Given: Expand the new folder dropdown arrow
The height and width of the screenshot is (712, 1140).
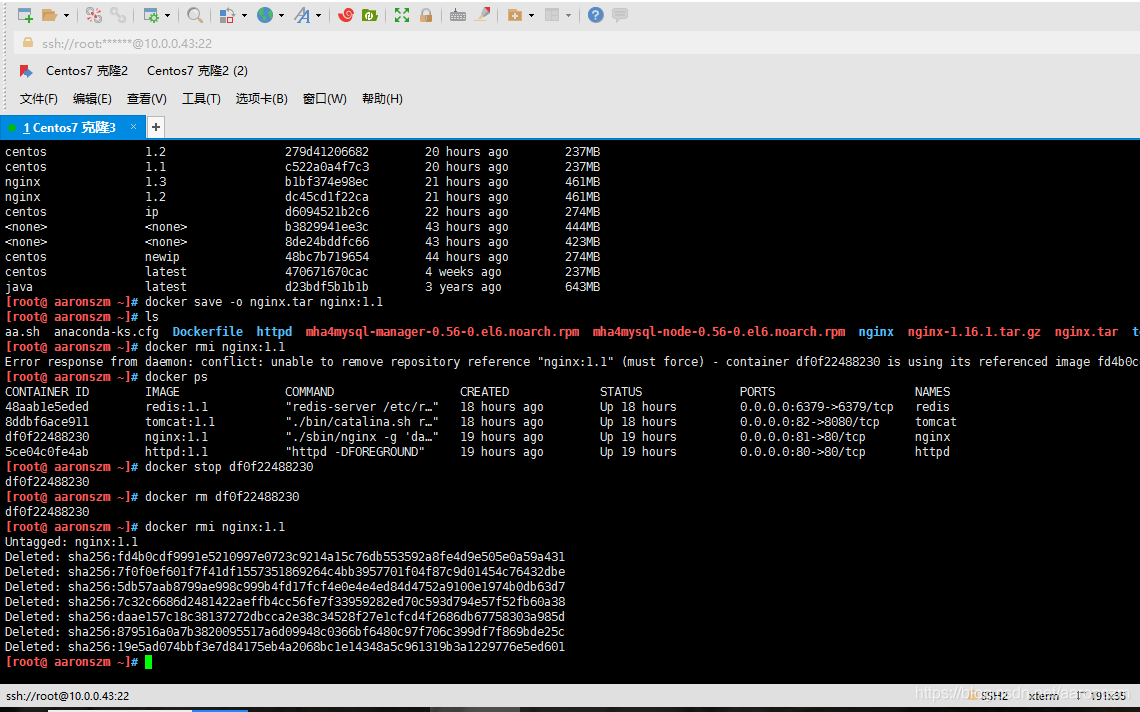Looking at the screenshot, I should tap(531, 15).
